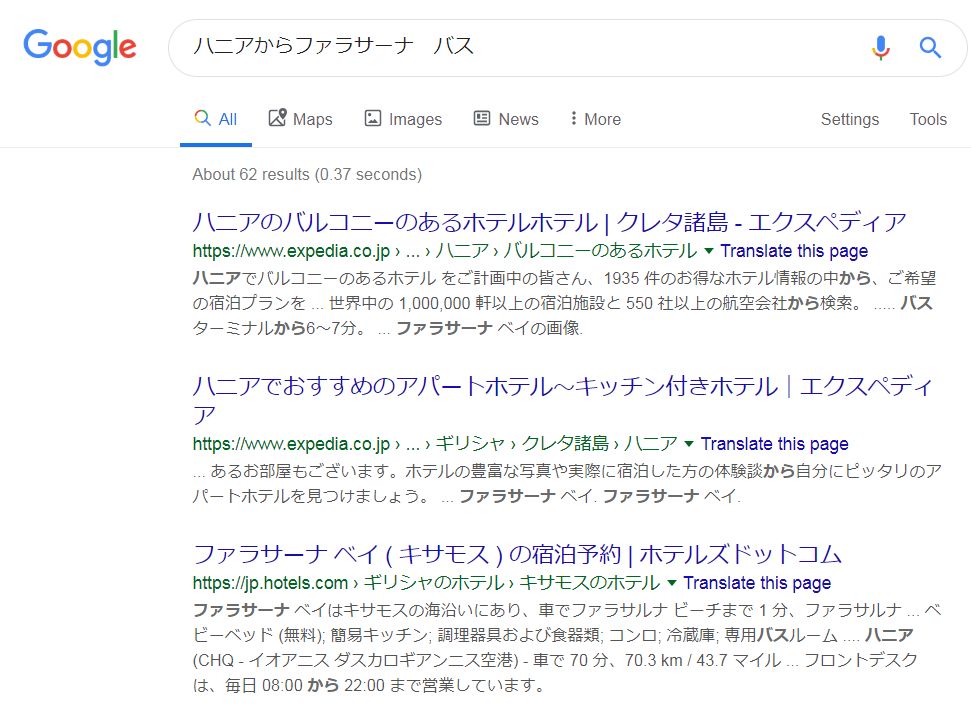971x723 pixels.
Task: Select the All results tab
Action: (216, 119)
